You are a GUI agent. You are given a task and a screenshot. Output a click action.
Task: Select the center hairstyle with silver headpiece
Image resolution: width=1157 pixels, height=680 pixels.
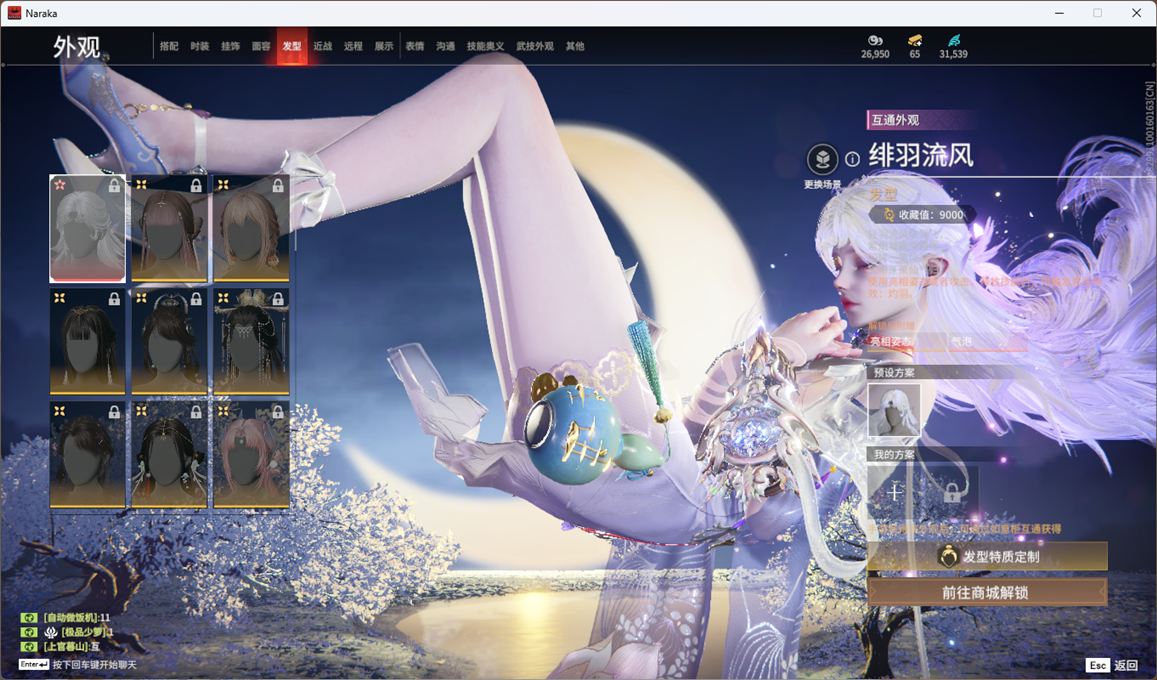pos(169,341)
